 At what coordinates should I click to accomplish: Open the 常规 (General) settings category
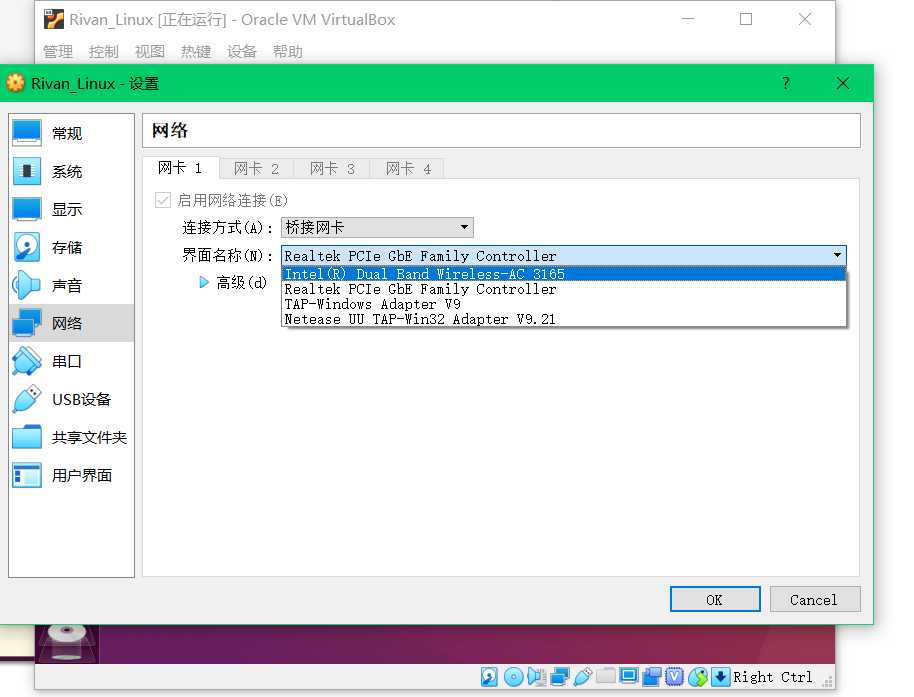coord(71,133)
